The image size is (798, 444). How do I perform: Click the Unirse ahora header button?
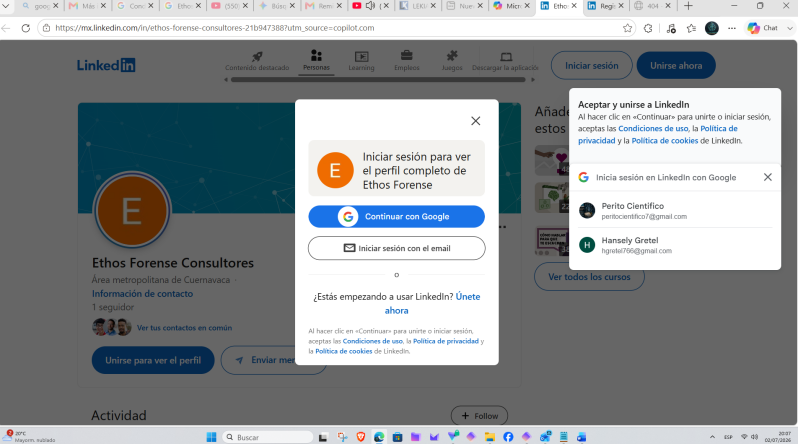676,66
